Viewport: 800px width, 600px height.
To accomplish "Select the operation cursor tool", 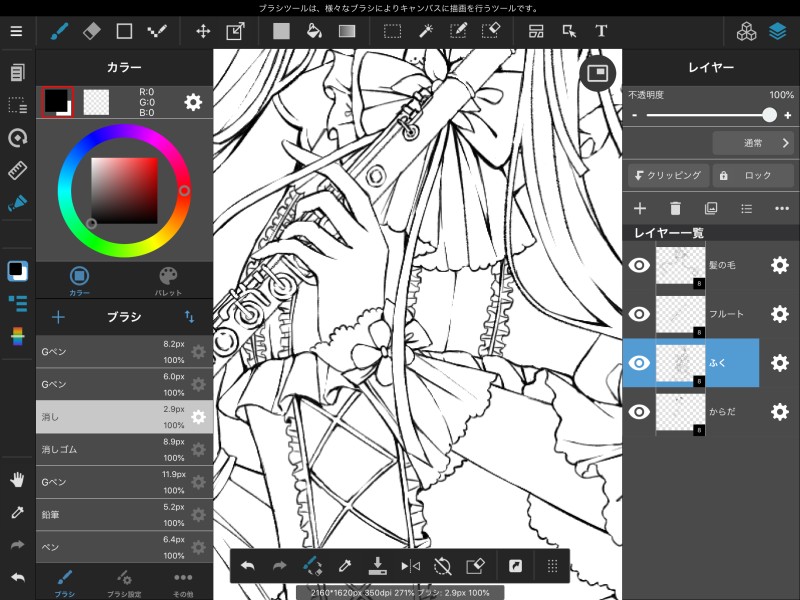I will coord(569,31).
